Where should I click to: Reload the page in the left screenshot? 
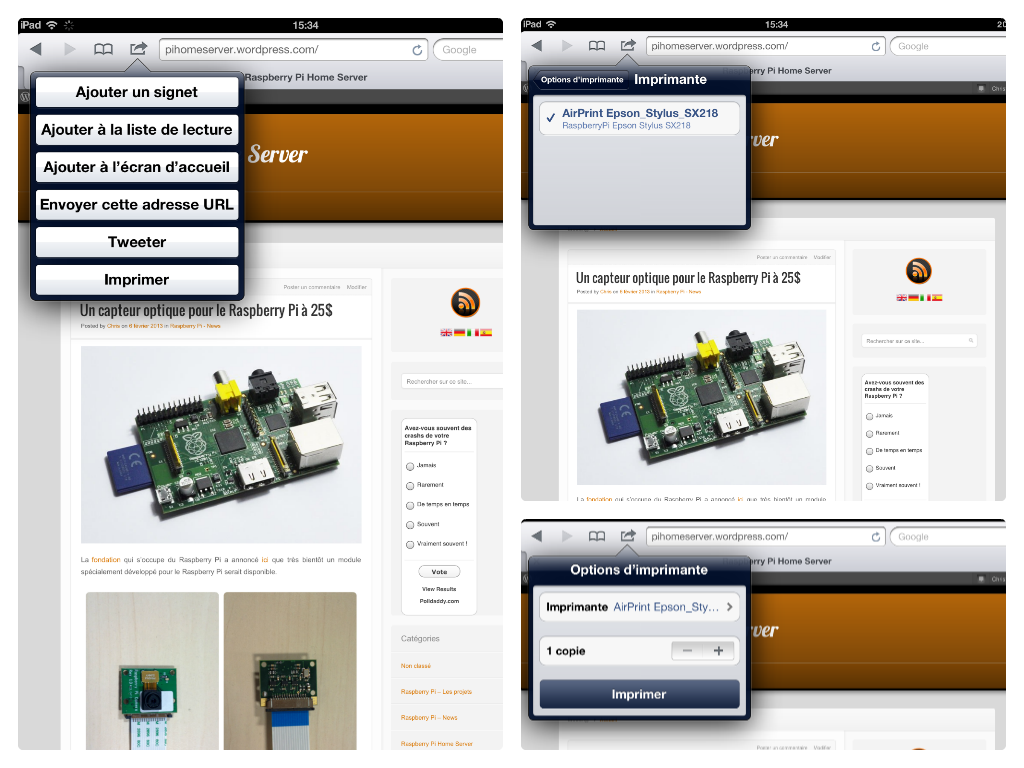(x=417, y=50)
